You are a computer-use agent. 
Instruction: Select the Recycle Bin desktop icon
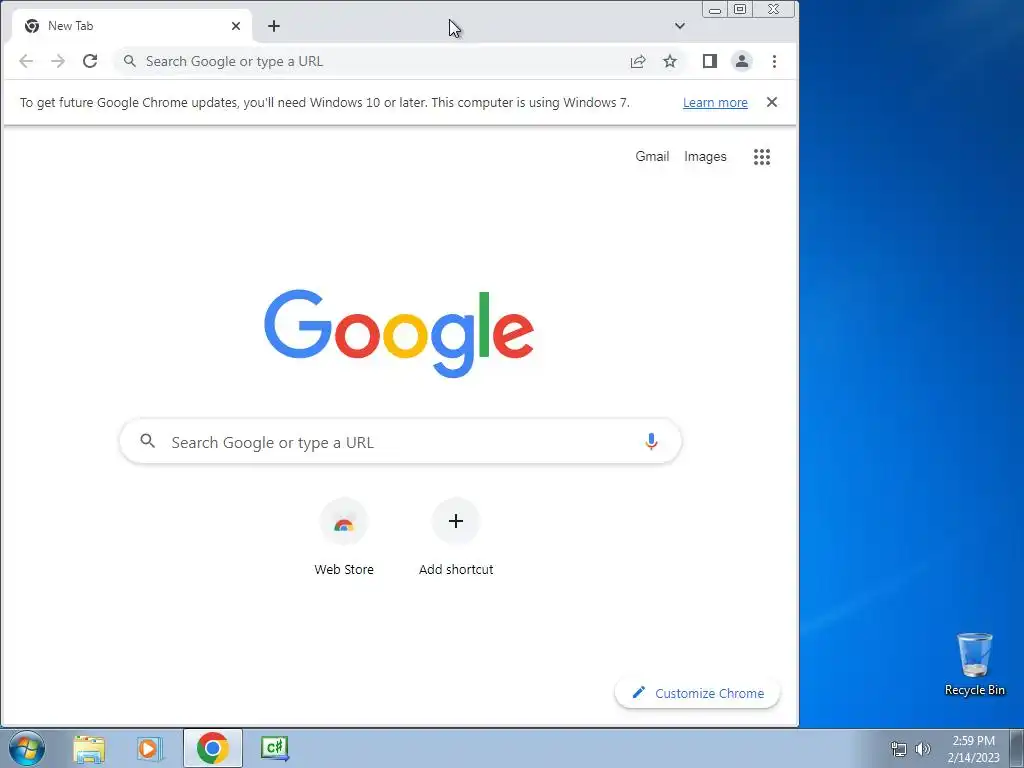pyautogui.click(x=974, y=664)
